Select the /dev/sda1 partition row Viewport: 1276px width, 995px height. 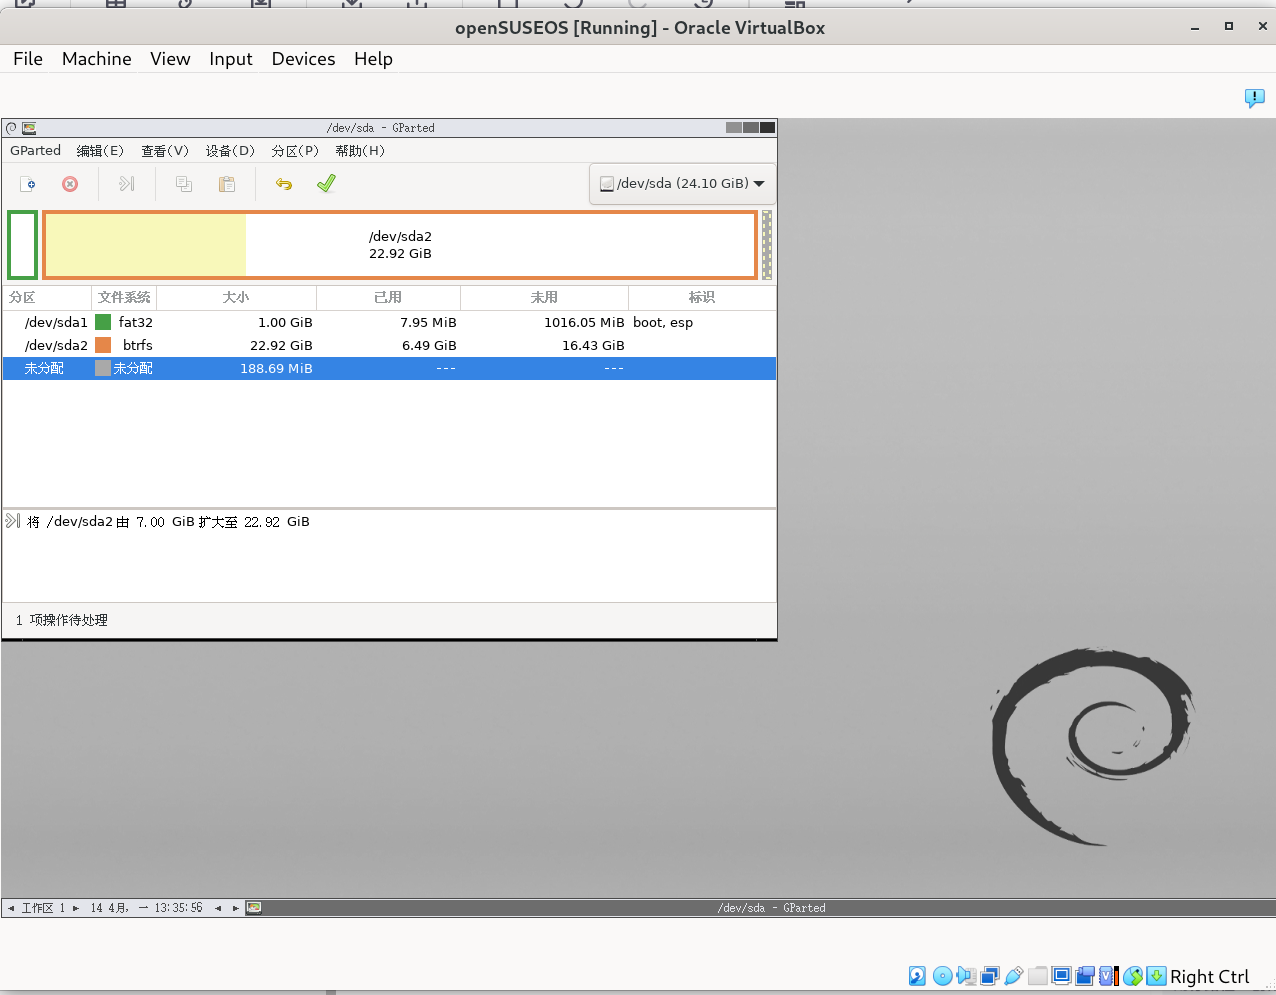[389, 322]
